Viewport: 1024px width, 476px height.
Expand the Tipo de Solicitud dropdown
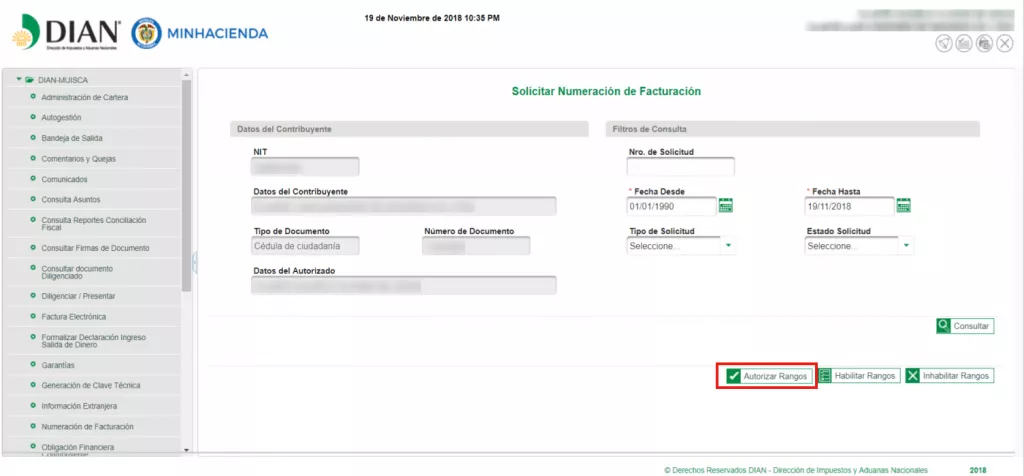tap(728, 246)
